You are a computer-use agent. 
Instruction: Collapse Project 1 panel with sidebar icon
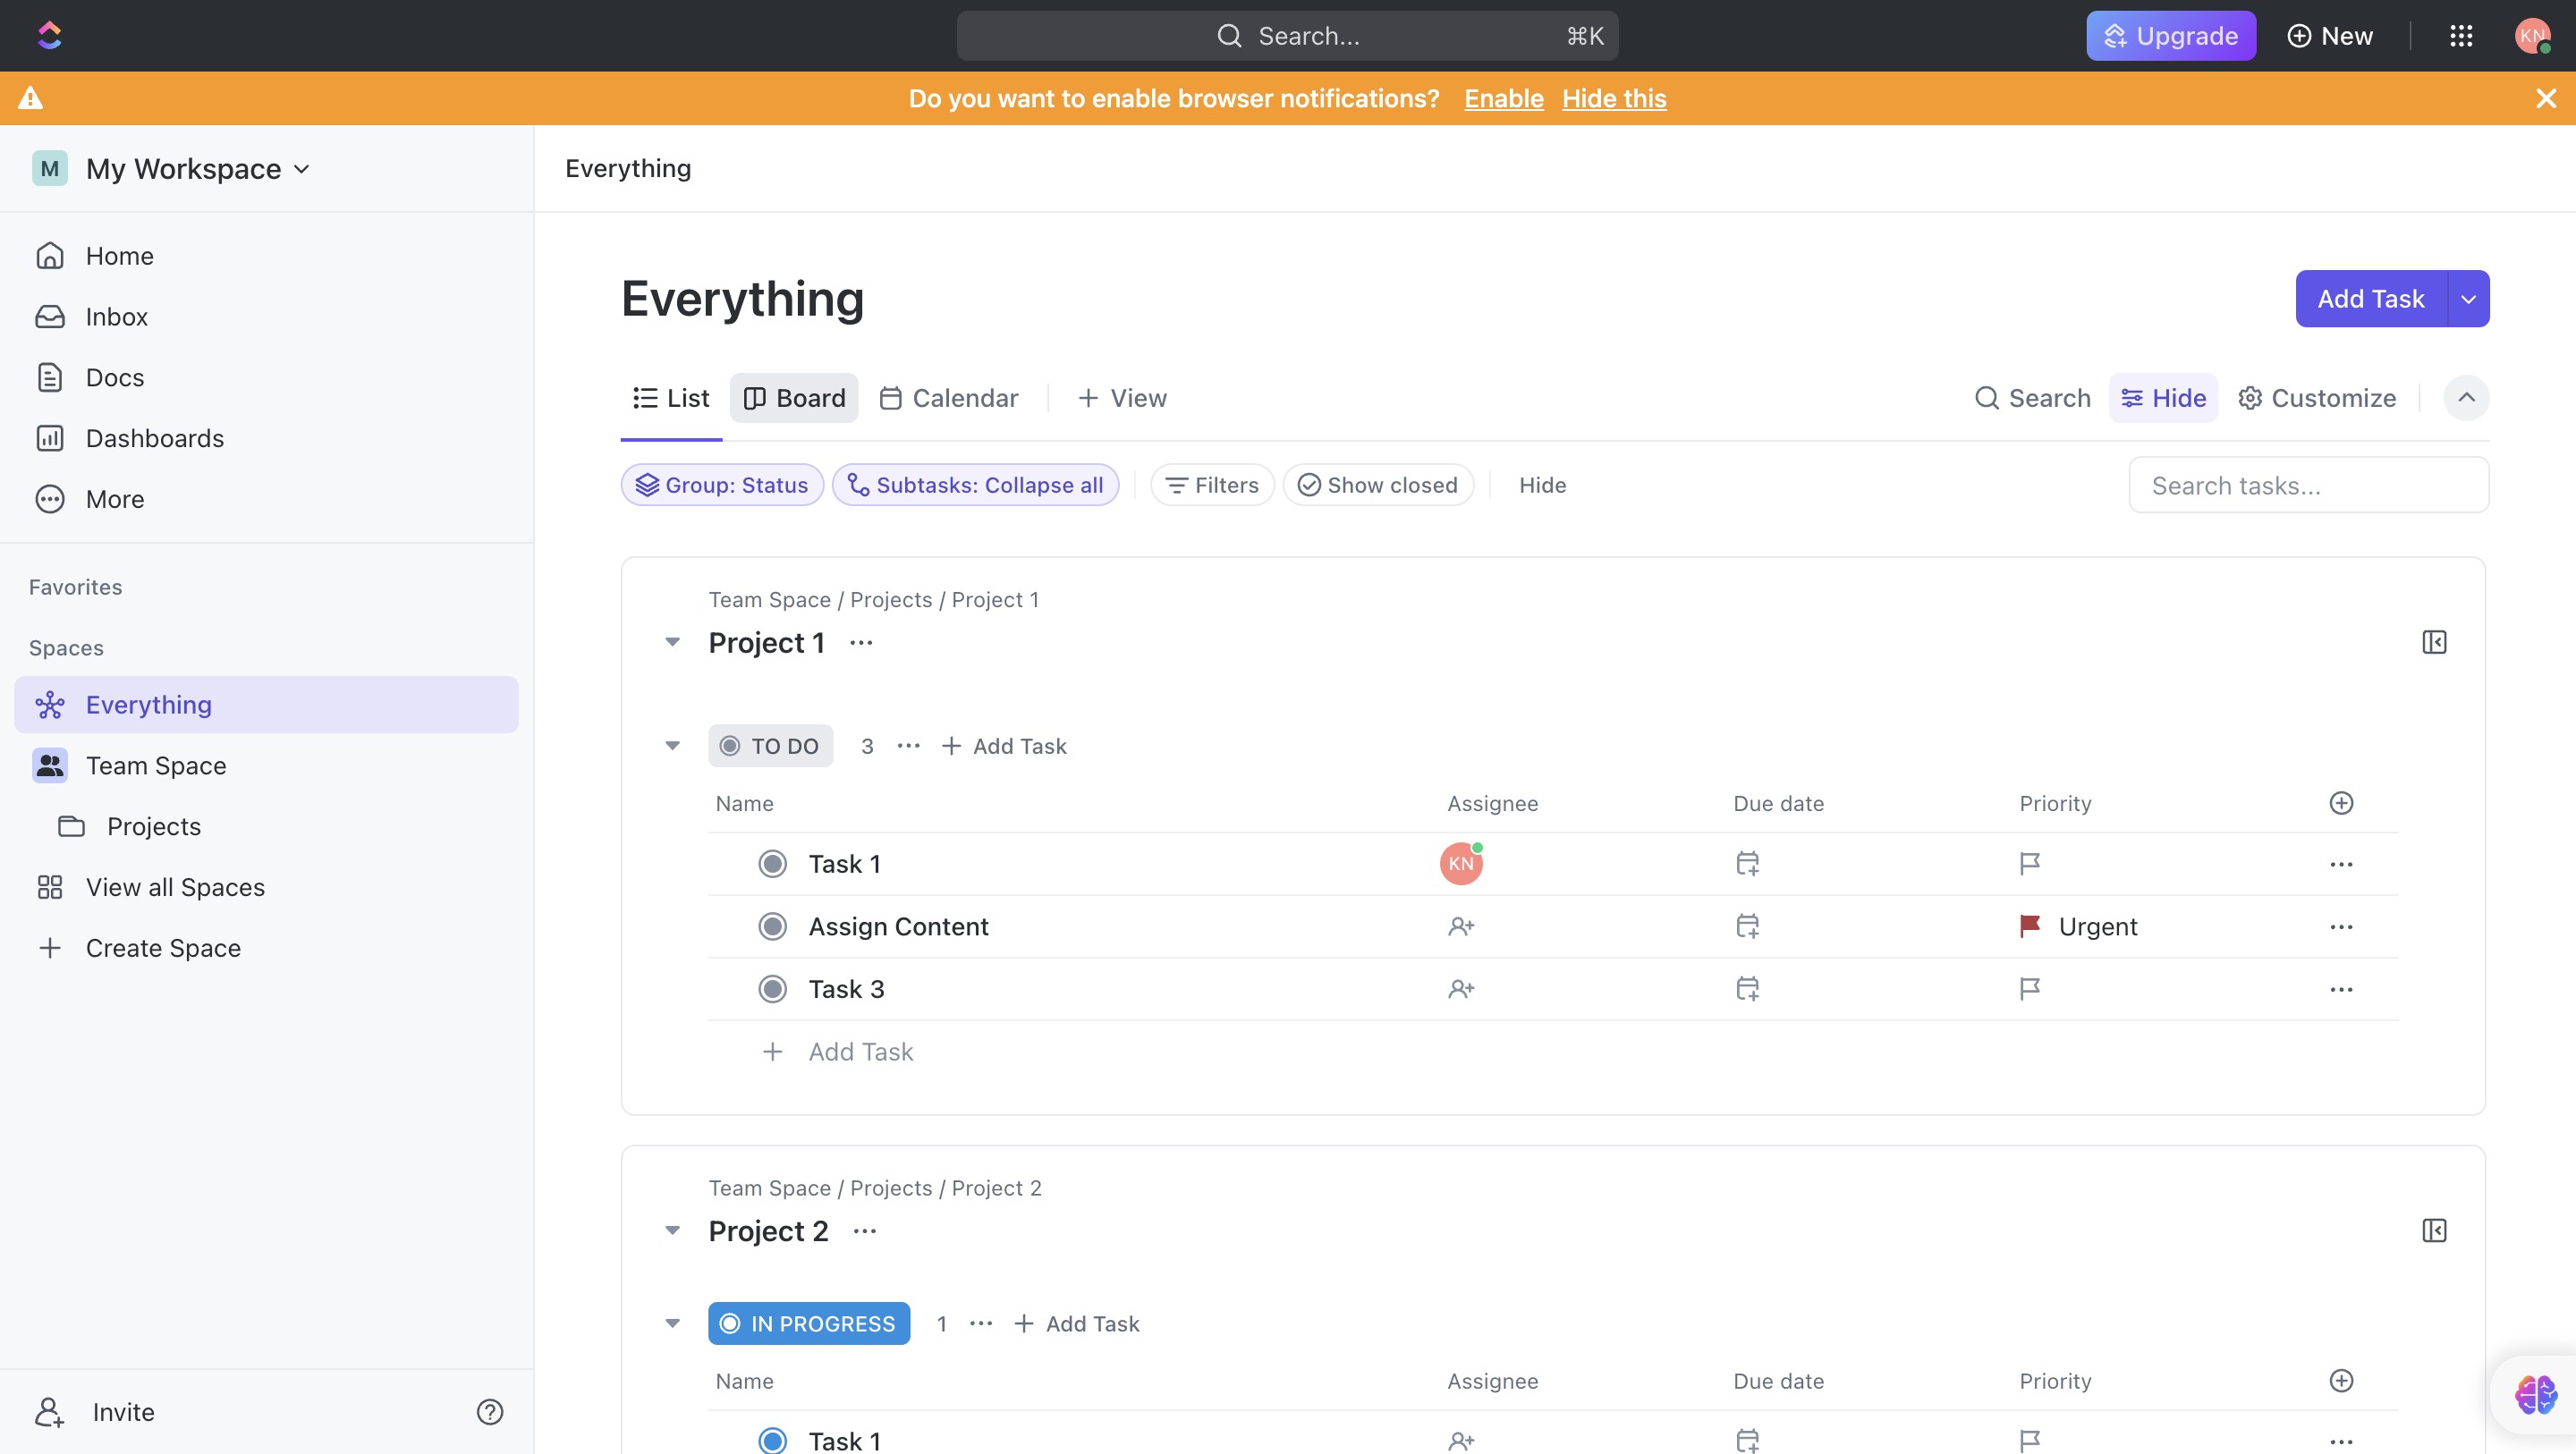point(2434,642)
